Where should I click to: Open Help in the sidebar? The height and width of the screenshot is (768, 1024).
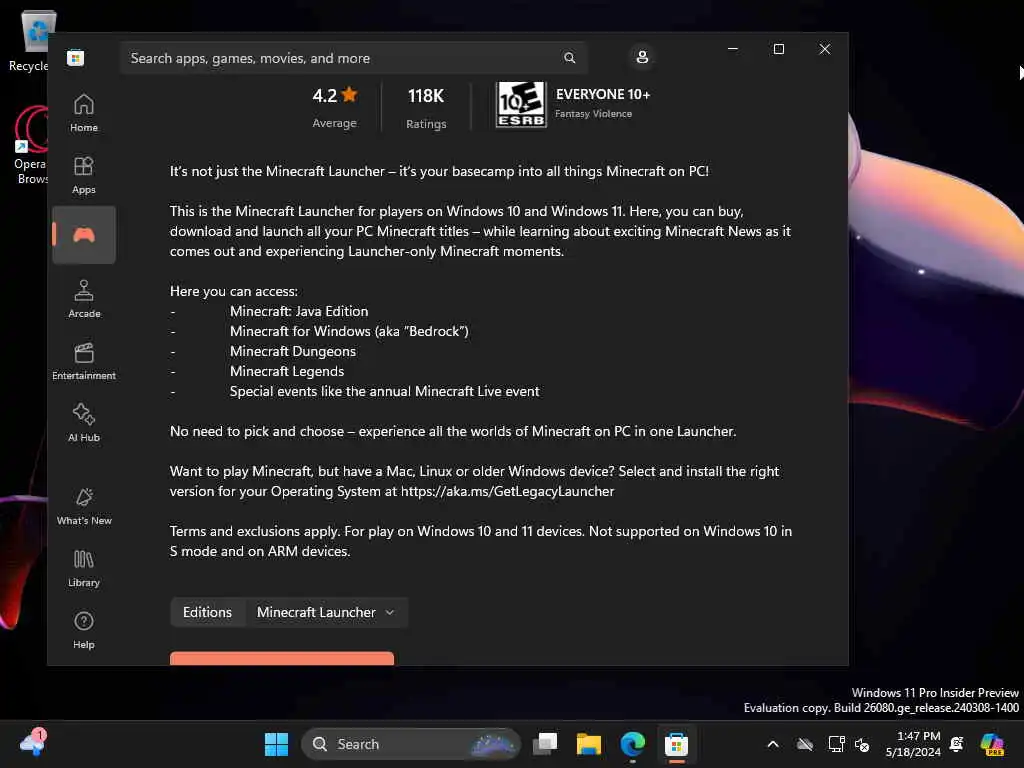pyautogui.click(x=84, y=630)
